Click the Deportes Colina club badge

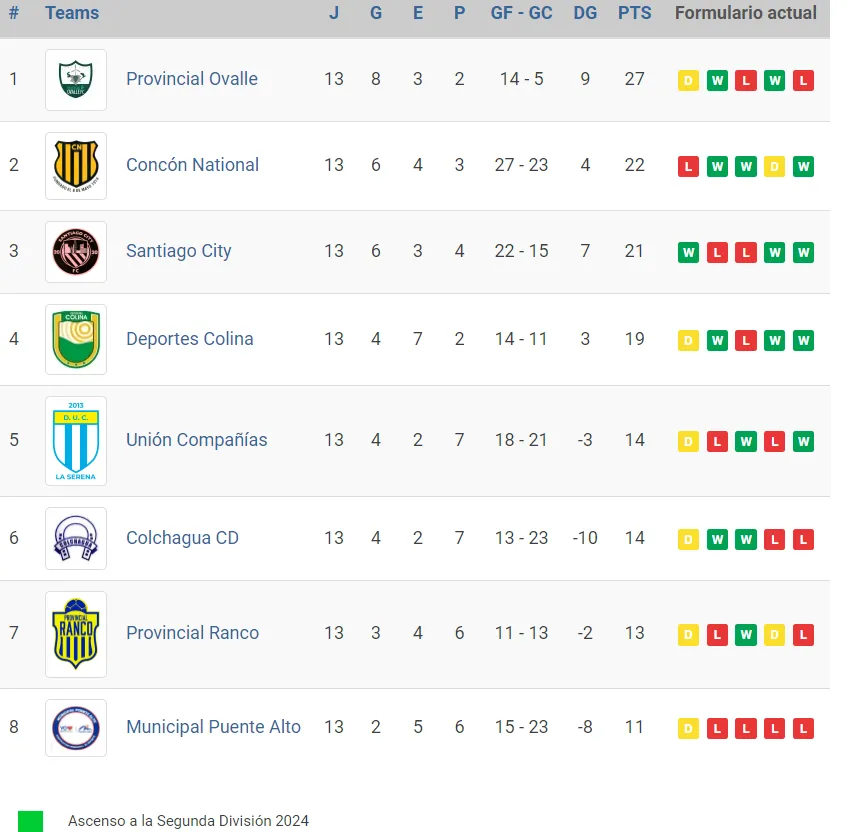[75, 339]
